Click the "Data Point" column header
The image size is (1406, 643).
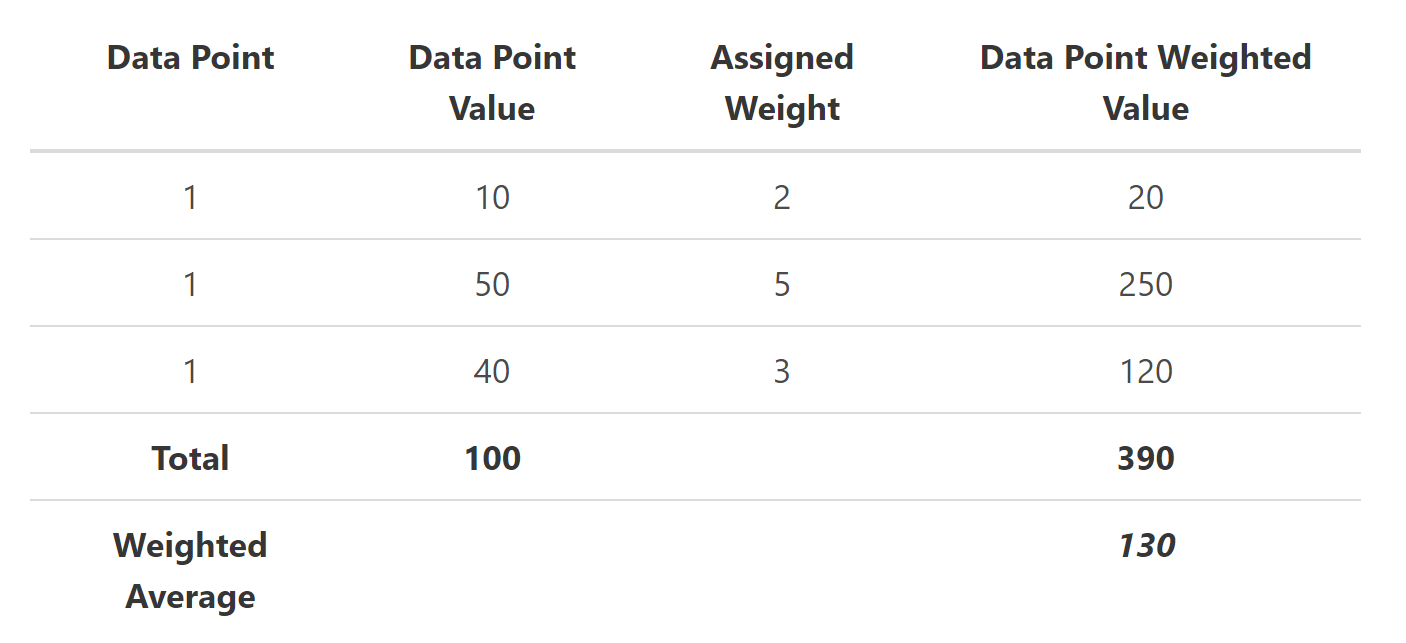click(190, 58)
